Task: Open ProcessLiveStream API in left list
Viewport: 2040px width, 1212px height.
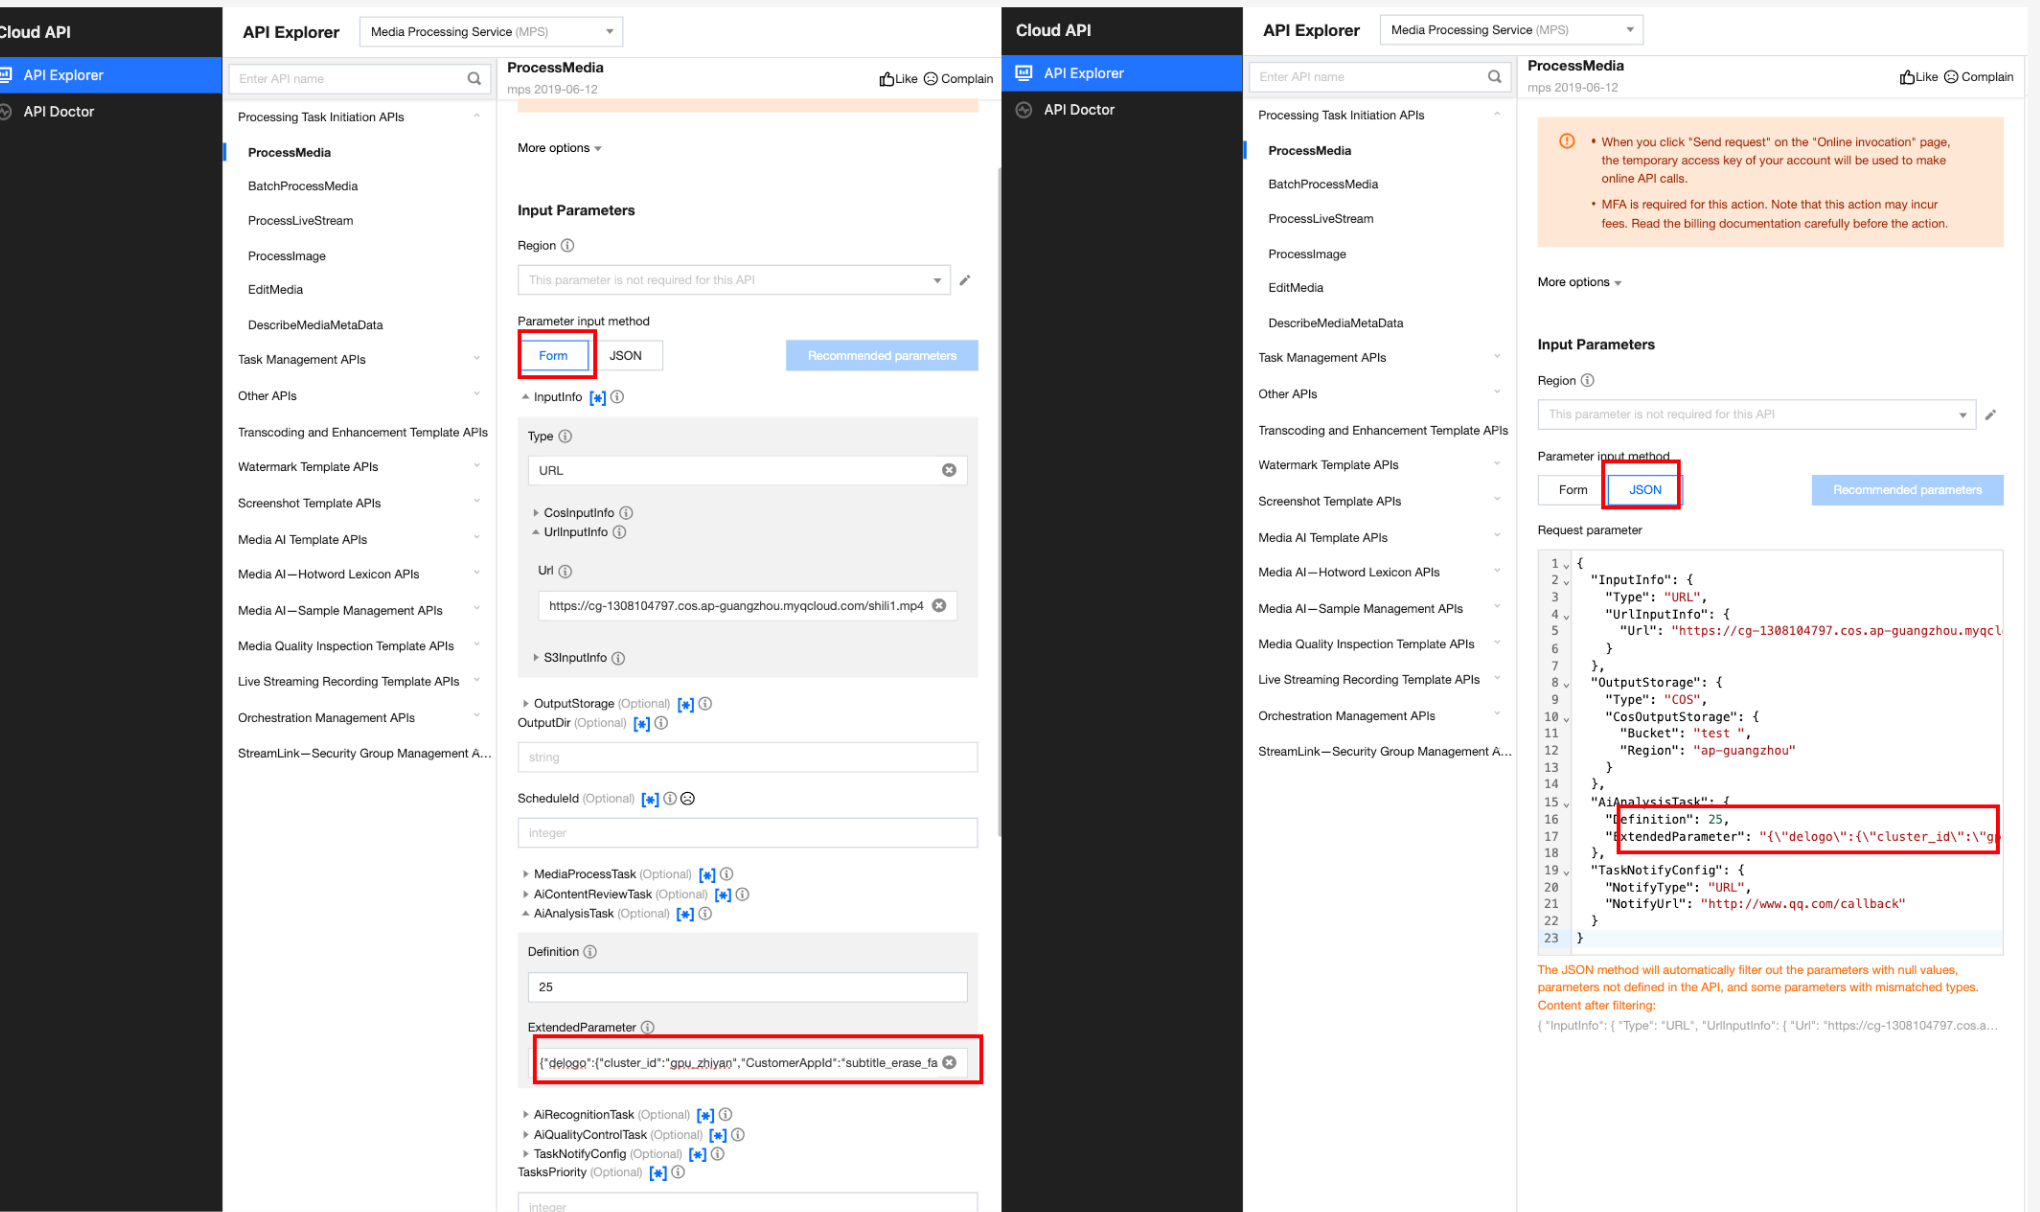Action: 300,220
